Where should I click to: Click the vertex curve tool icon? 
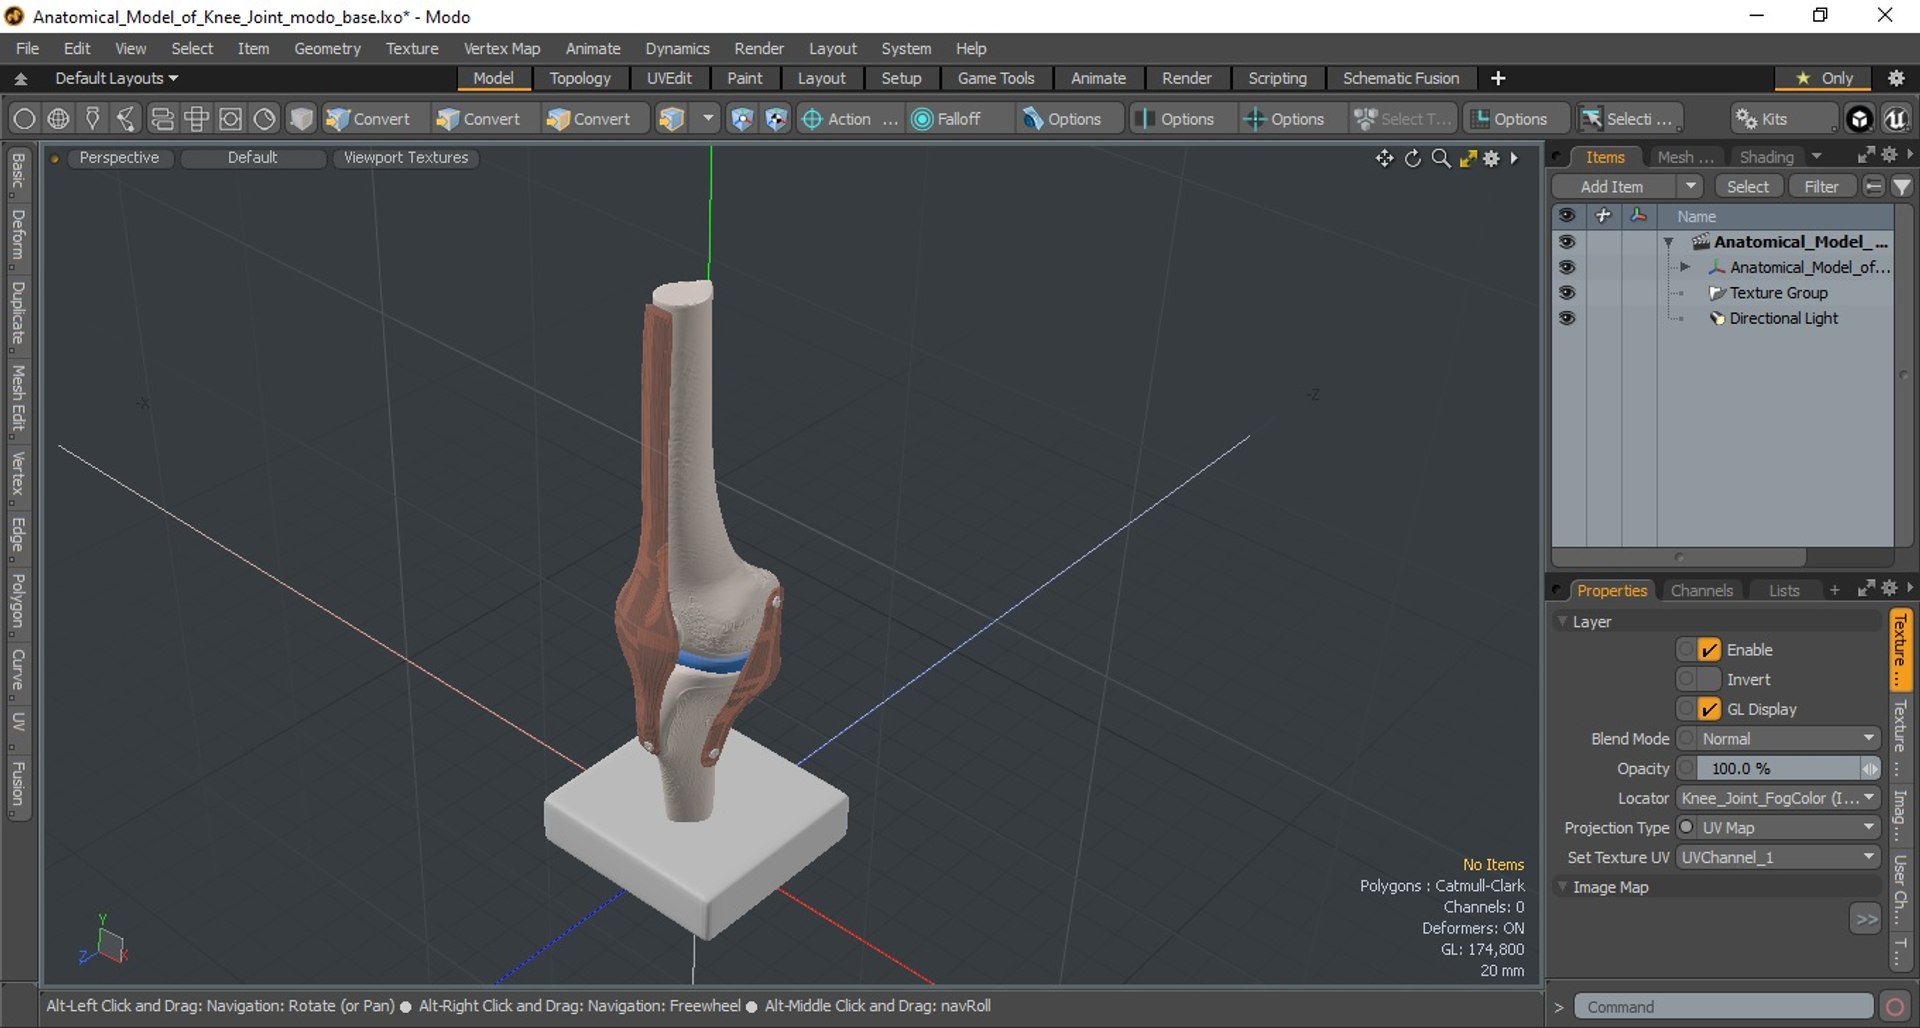(x=126, y=119)
